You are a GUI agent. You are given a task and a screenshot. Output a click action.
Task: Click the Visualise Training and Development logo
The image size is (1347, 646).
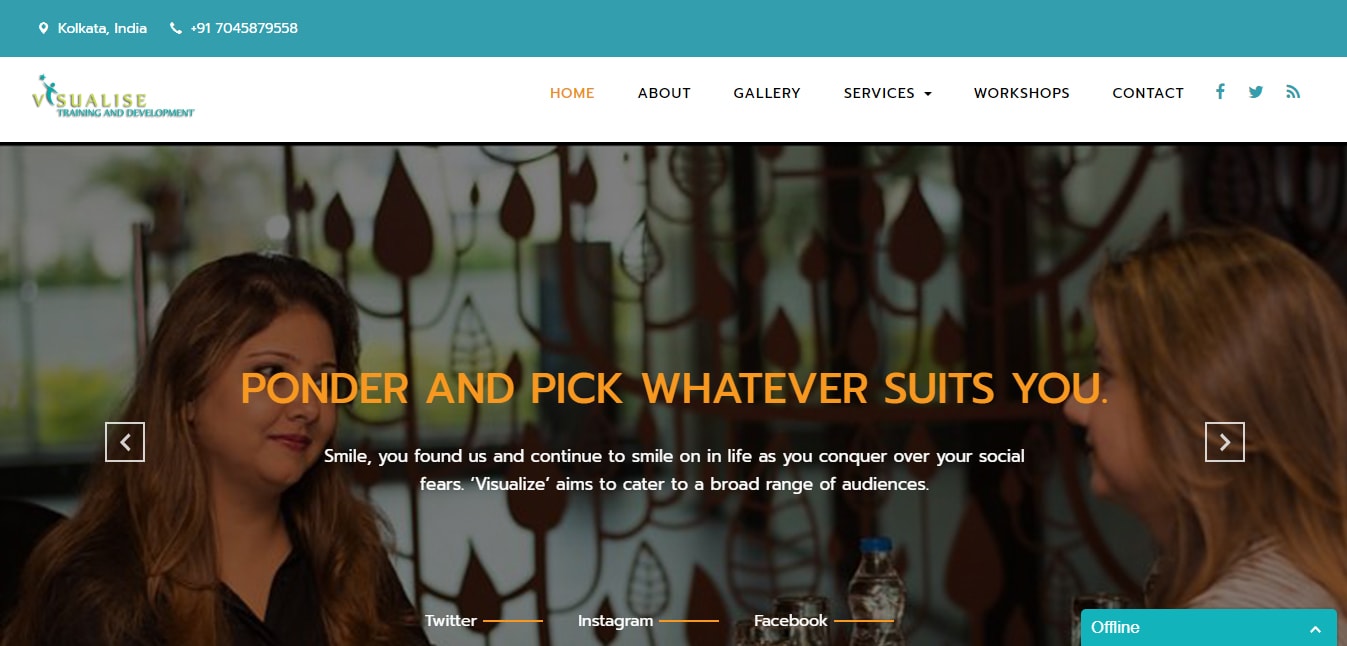[x=113, y=97]
